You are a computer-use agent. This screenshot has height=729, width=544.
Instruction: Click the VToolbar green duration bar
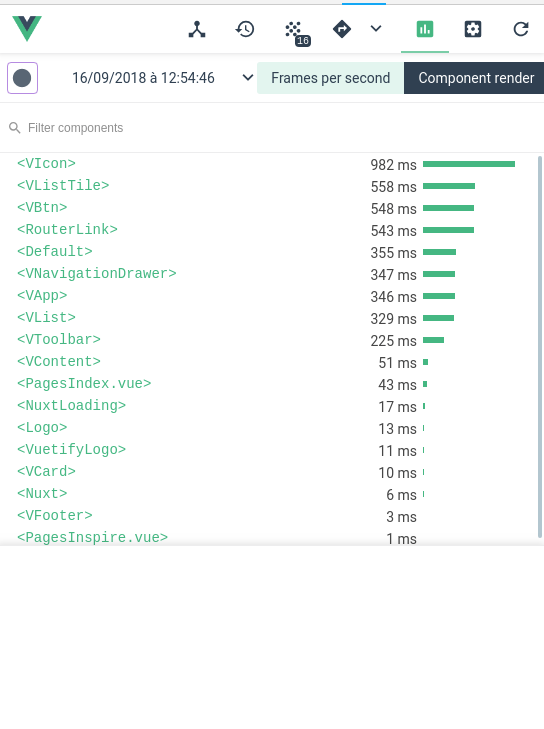coord(433,340)
